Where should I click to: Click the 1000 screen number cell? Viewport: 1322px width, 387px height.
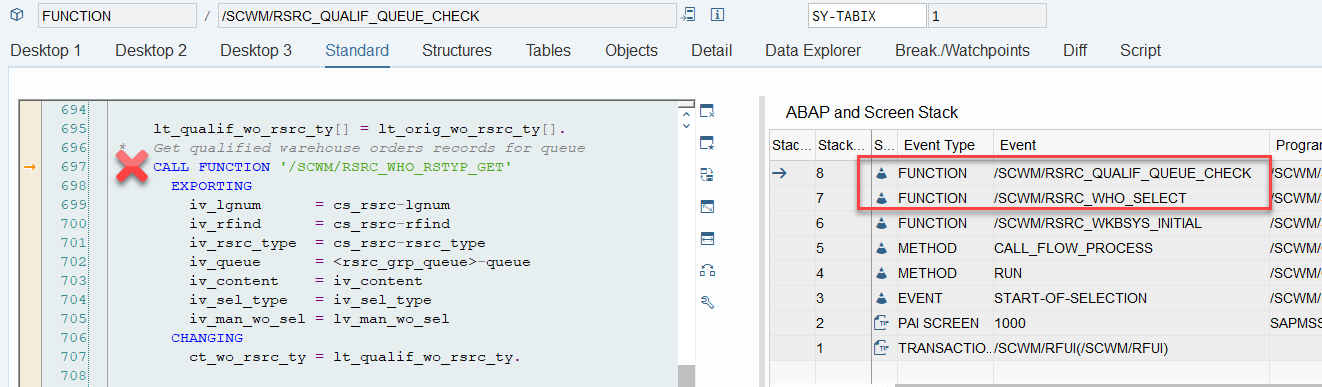[1130, 323]
